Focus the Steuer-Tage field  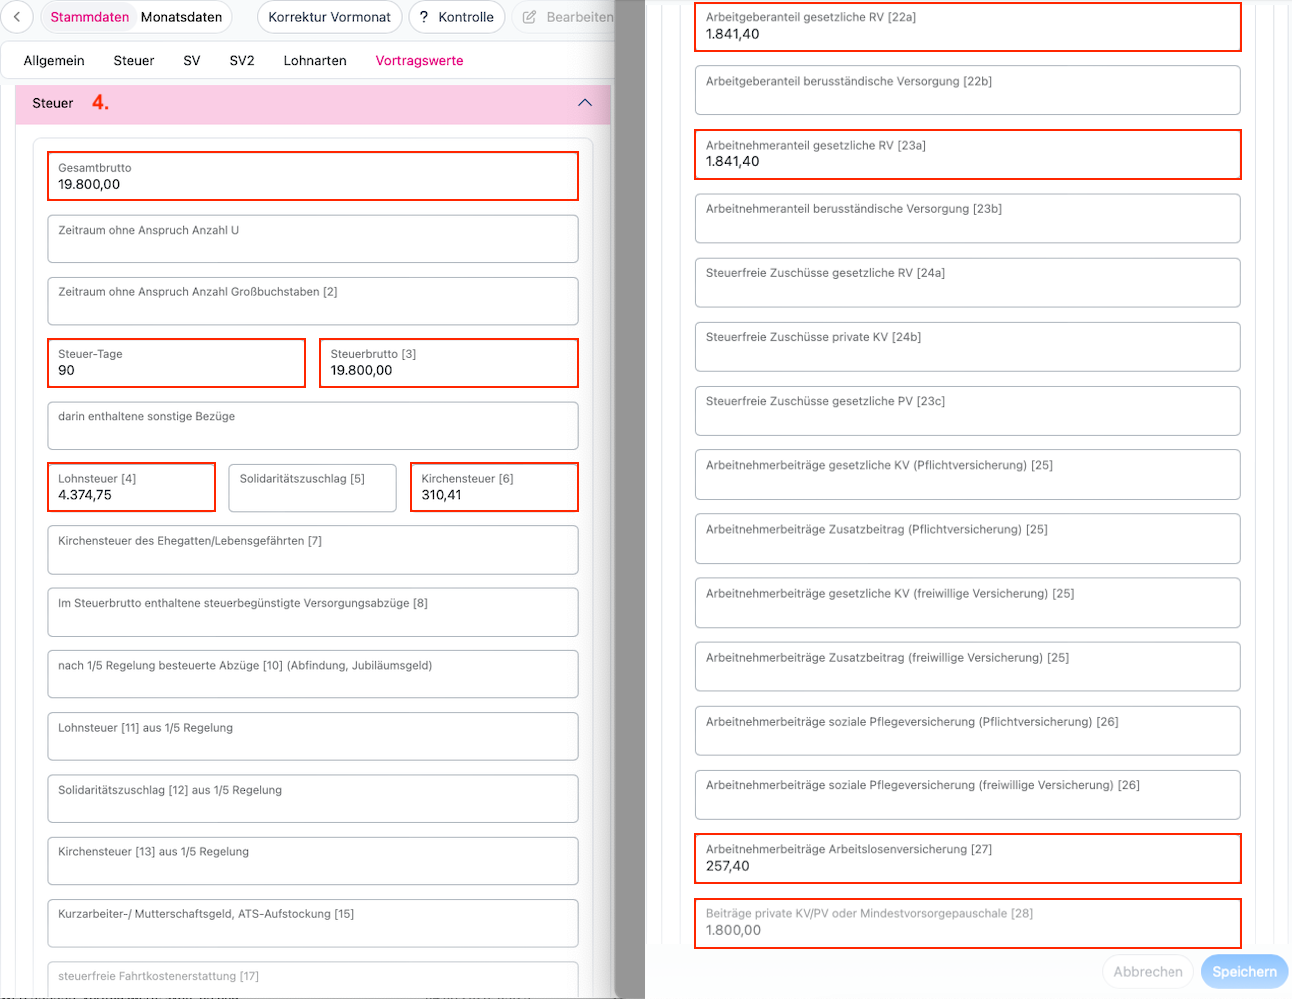click(x=176, y=363)
